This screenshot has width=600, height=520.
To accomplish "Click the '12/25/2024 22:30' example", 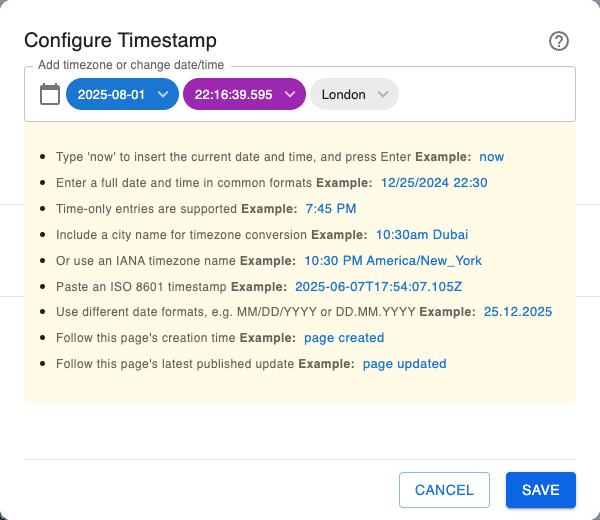I will pyautogui.click(x=434, y=183).
